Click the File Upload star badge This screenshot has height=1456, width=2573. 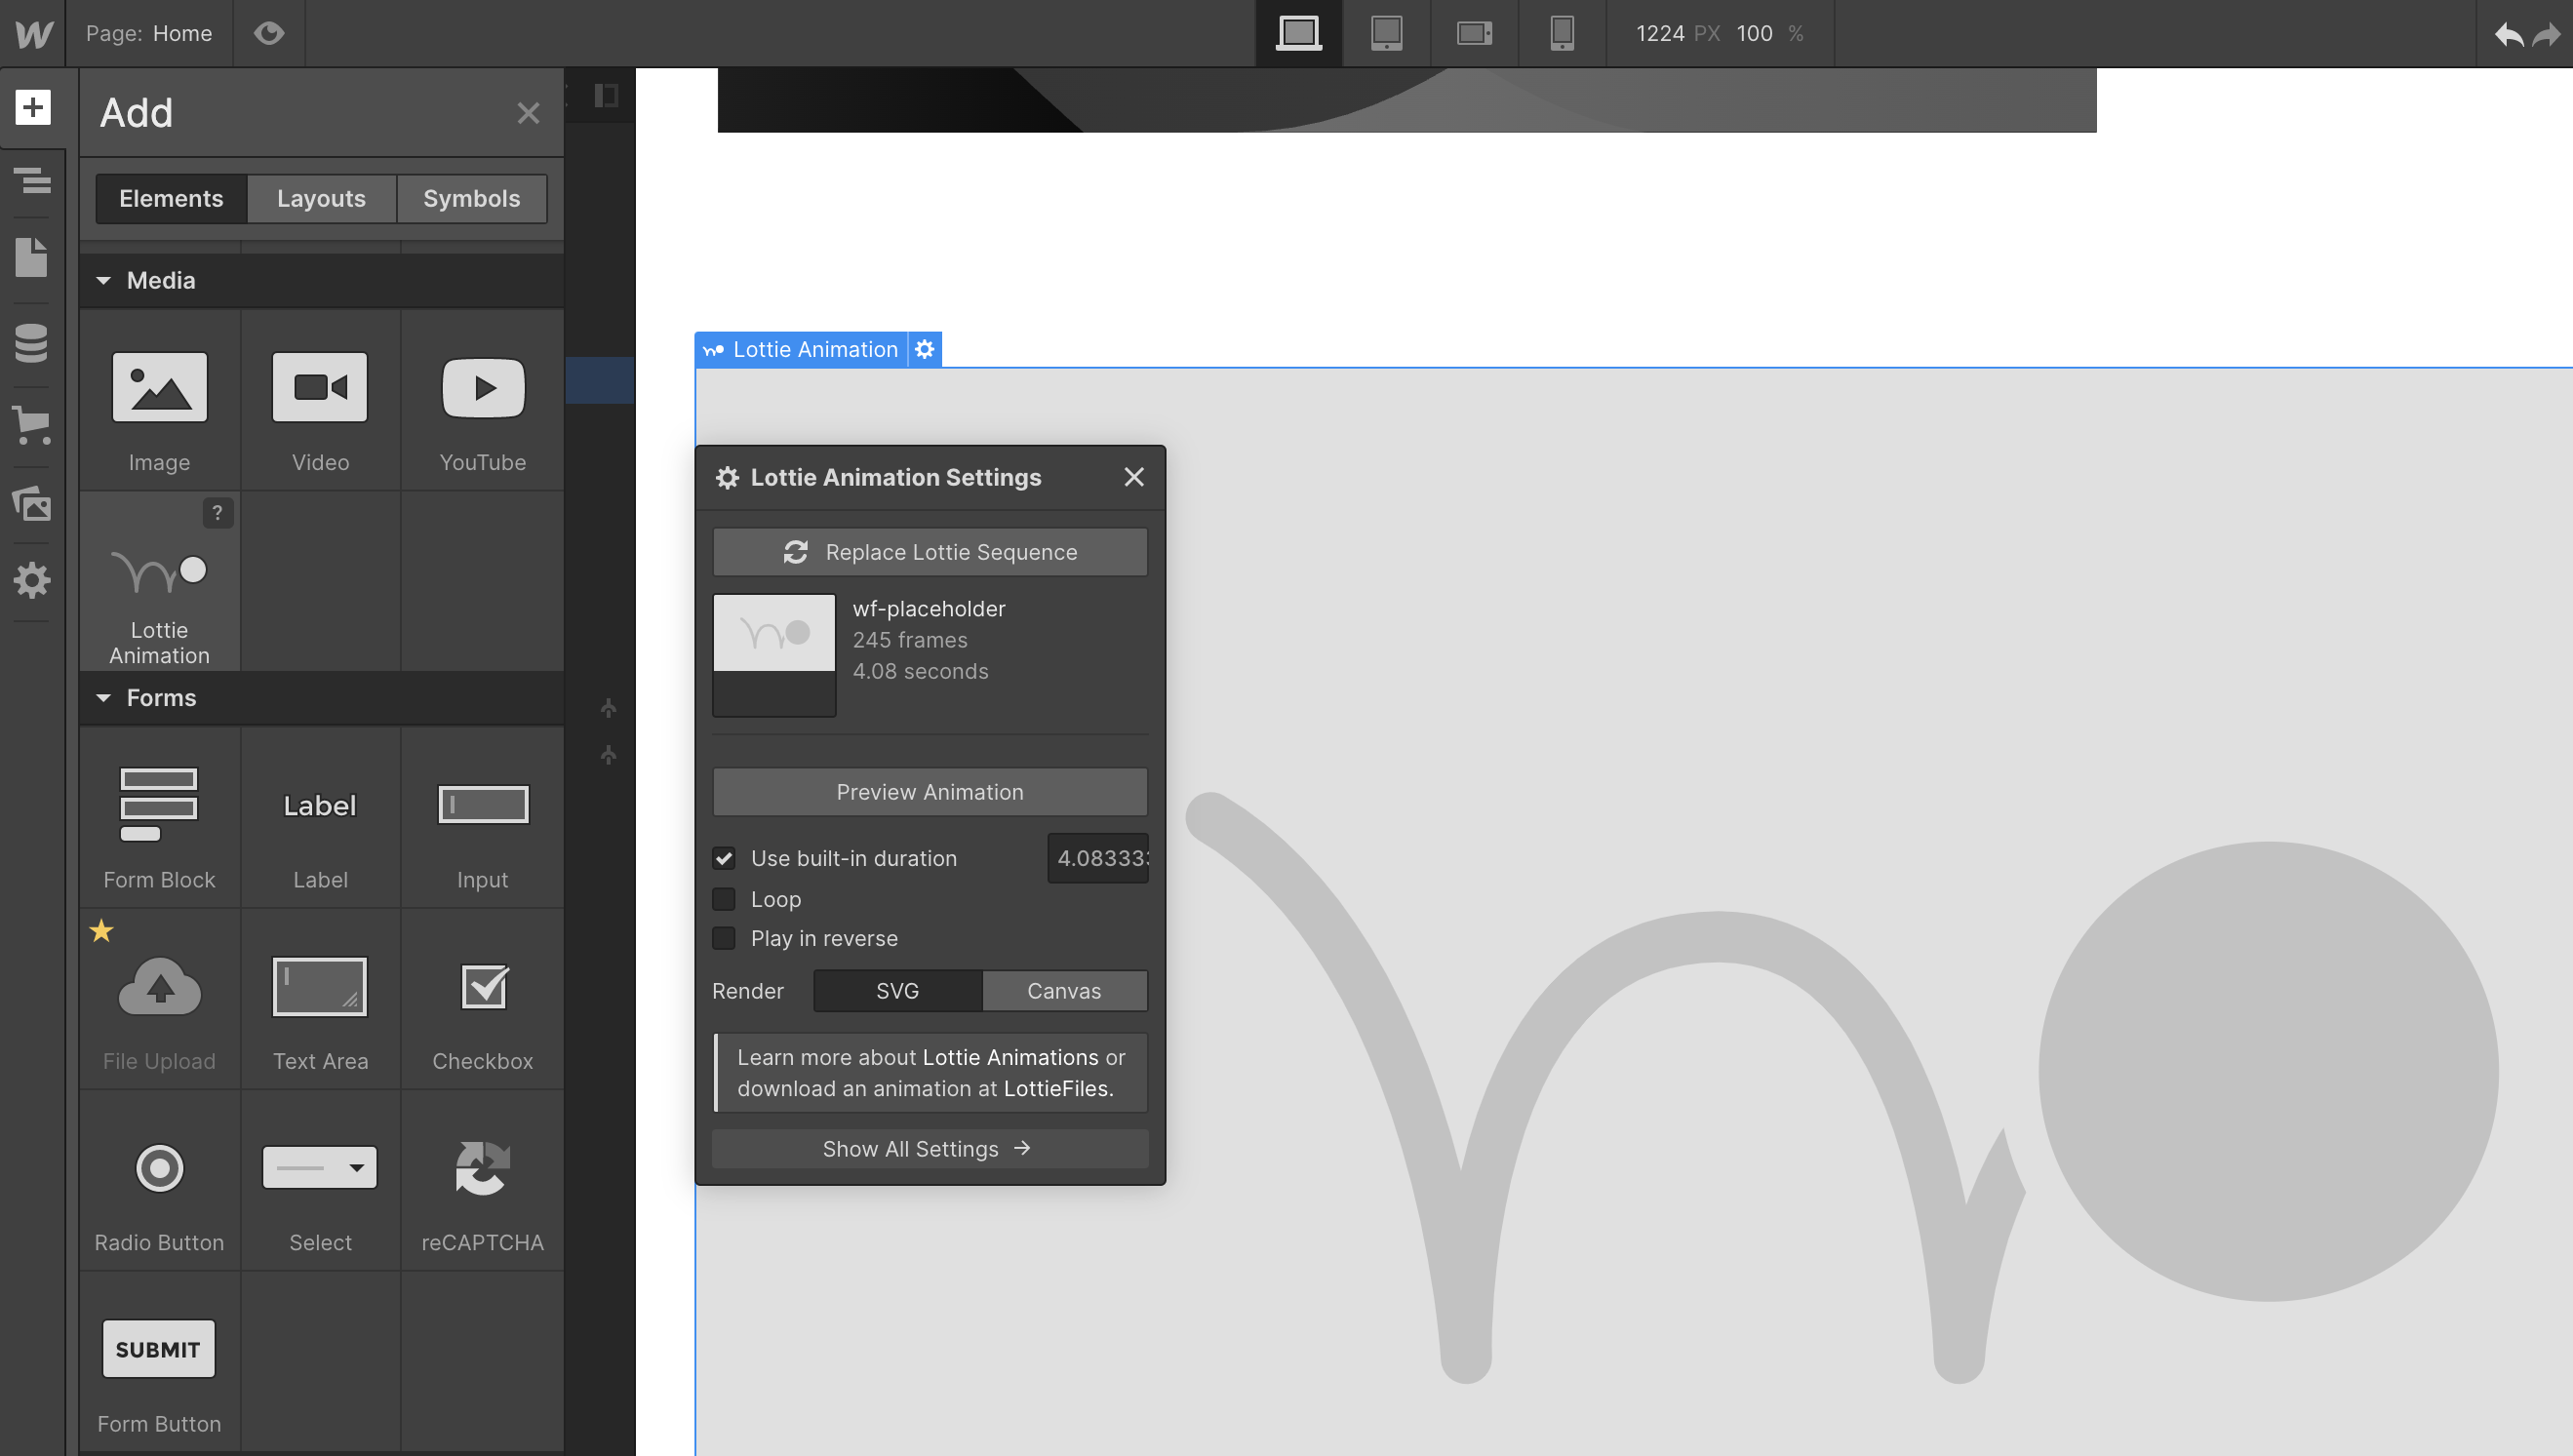click(101, 931)
